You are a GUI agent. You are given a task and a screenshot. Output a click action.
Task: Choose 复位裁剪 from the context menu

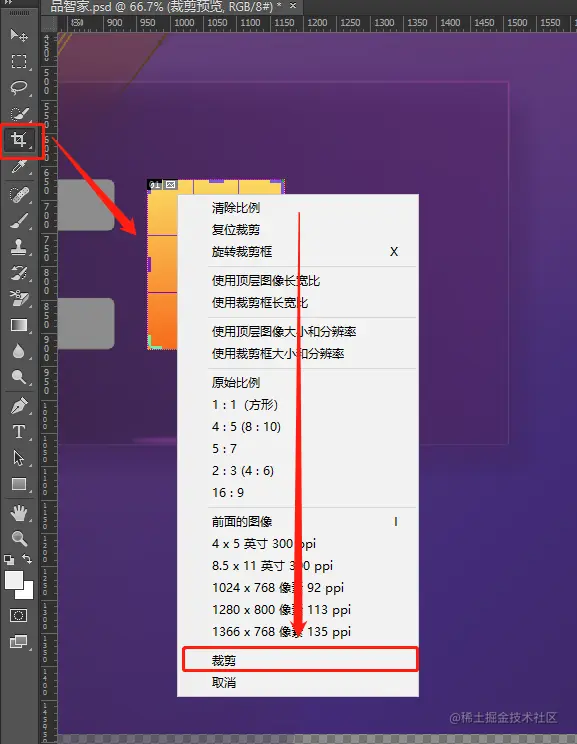tap(298, 230)
